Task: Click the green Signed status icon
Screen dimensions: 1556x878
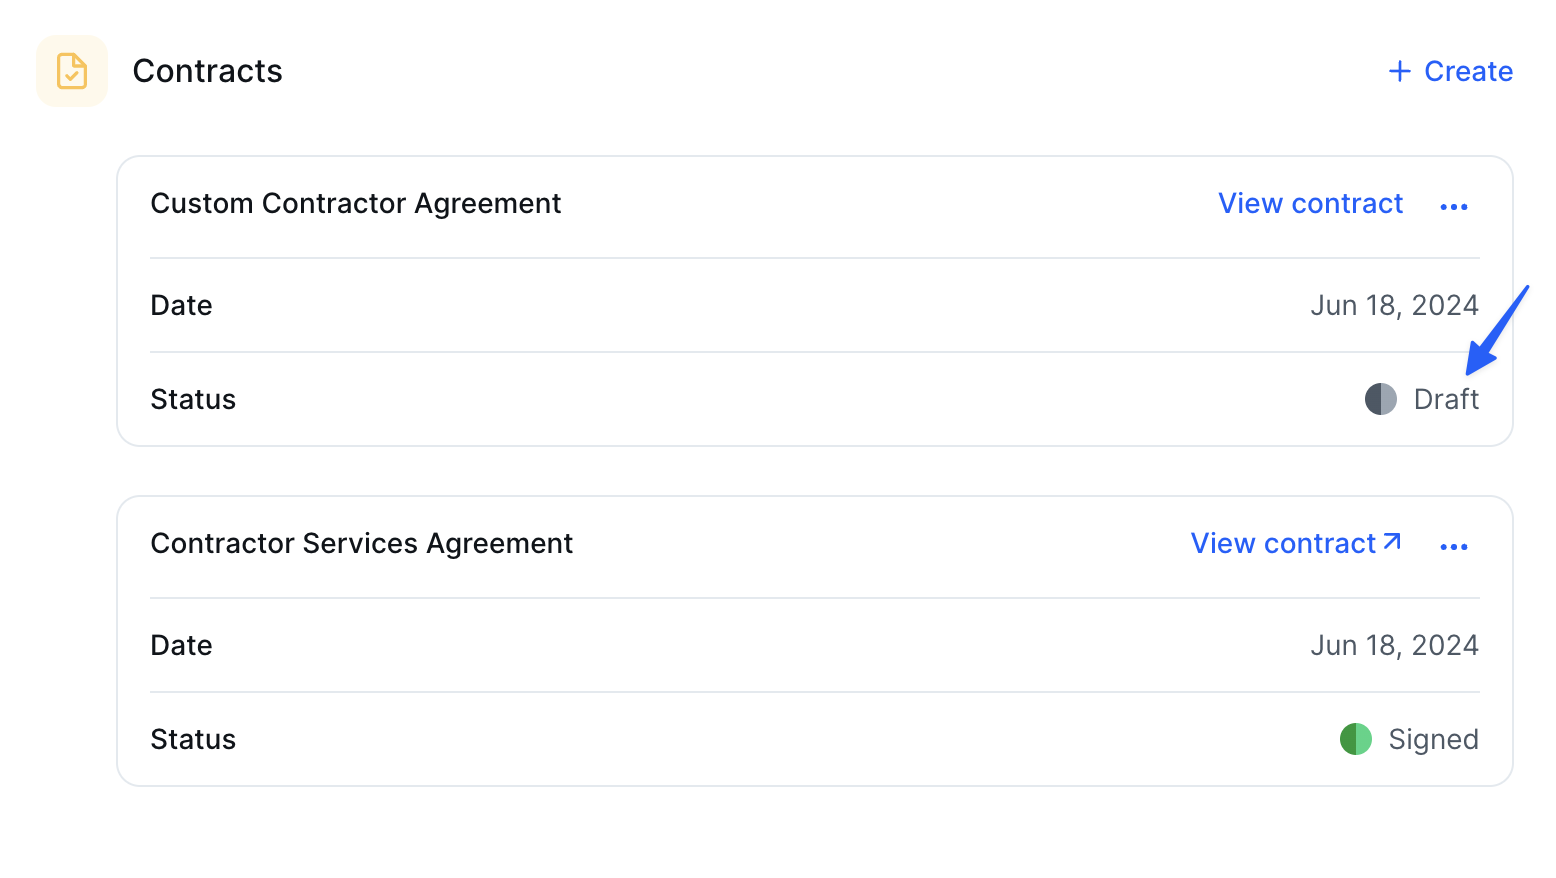Action: pyautogui.click(x=1356, y=739)
